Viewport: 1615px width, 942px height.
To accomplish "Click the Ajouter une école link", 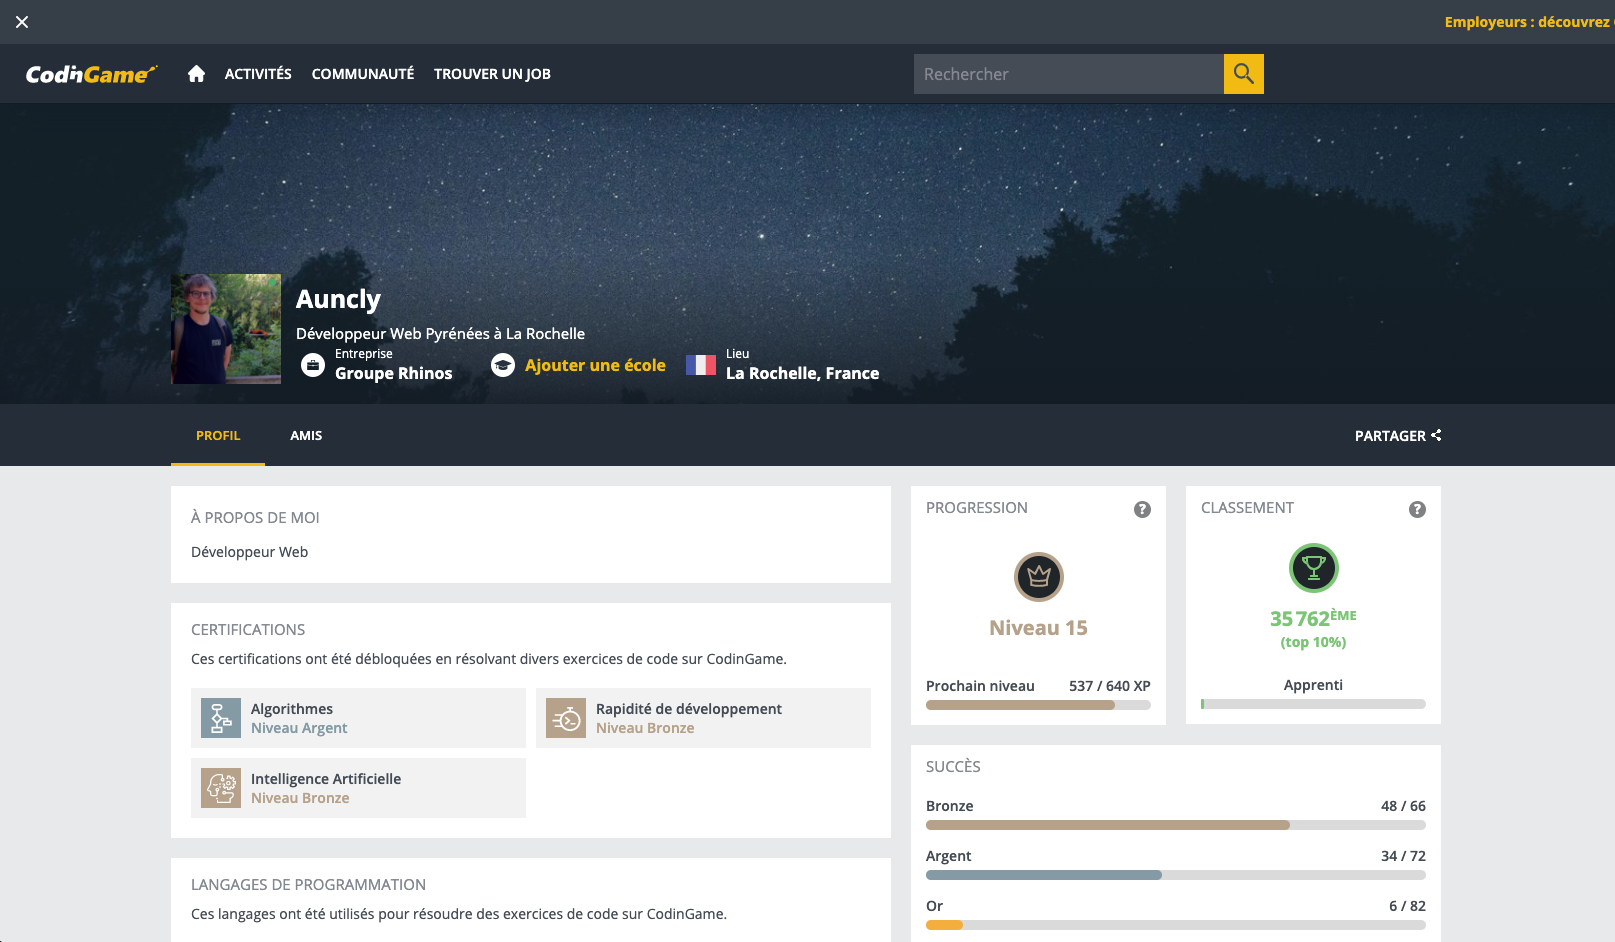I will [x=595, y=365].
